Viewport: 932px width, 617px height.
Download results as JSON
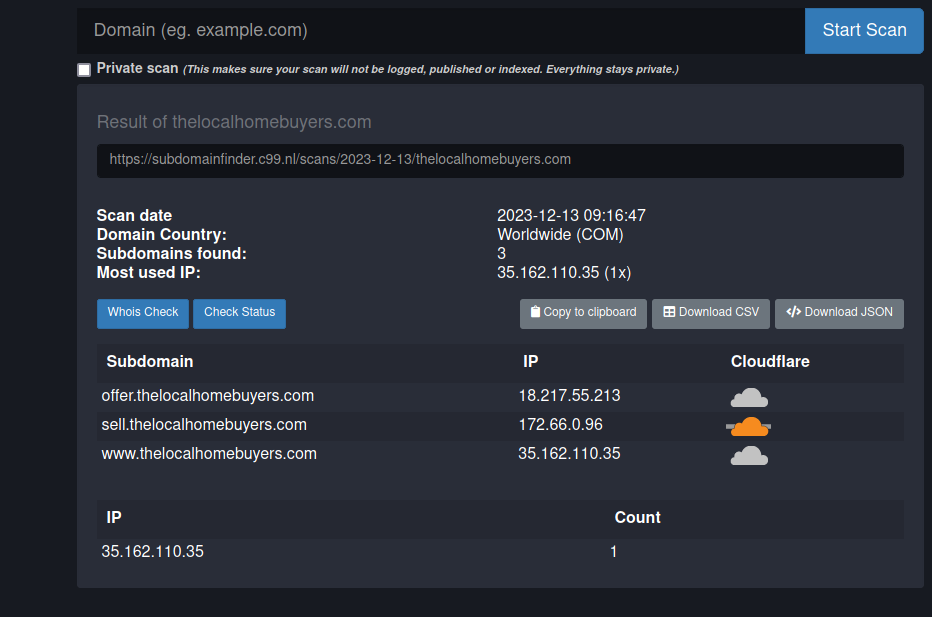pyautogui.click(x=839, y=313)
